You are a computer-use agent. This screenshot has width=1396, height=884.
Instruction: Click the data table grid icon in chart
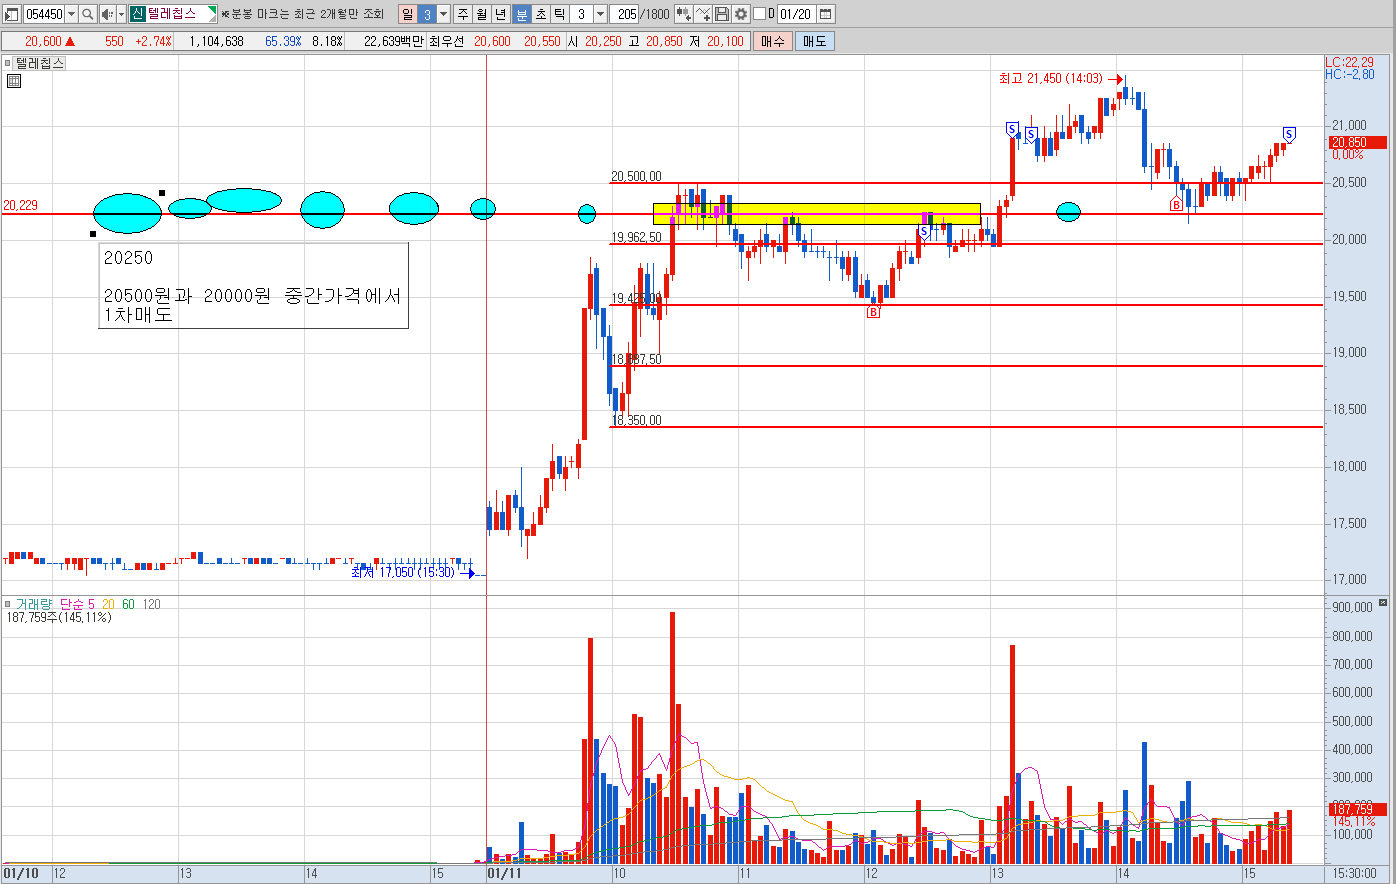14,81
